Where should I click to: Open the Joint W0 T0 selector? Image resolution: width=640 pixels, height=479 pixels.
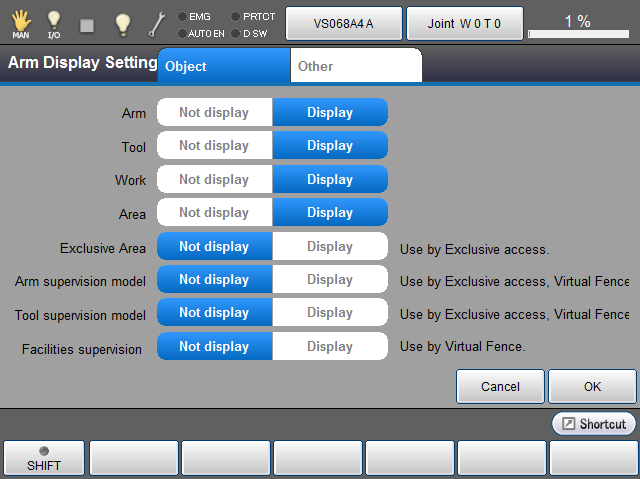click(464, 23)
